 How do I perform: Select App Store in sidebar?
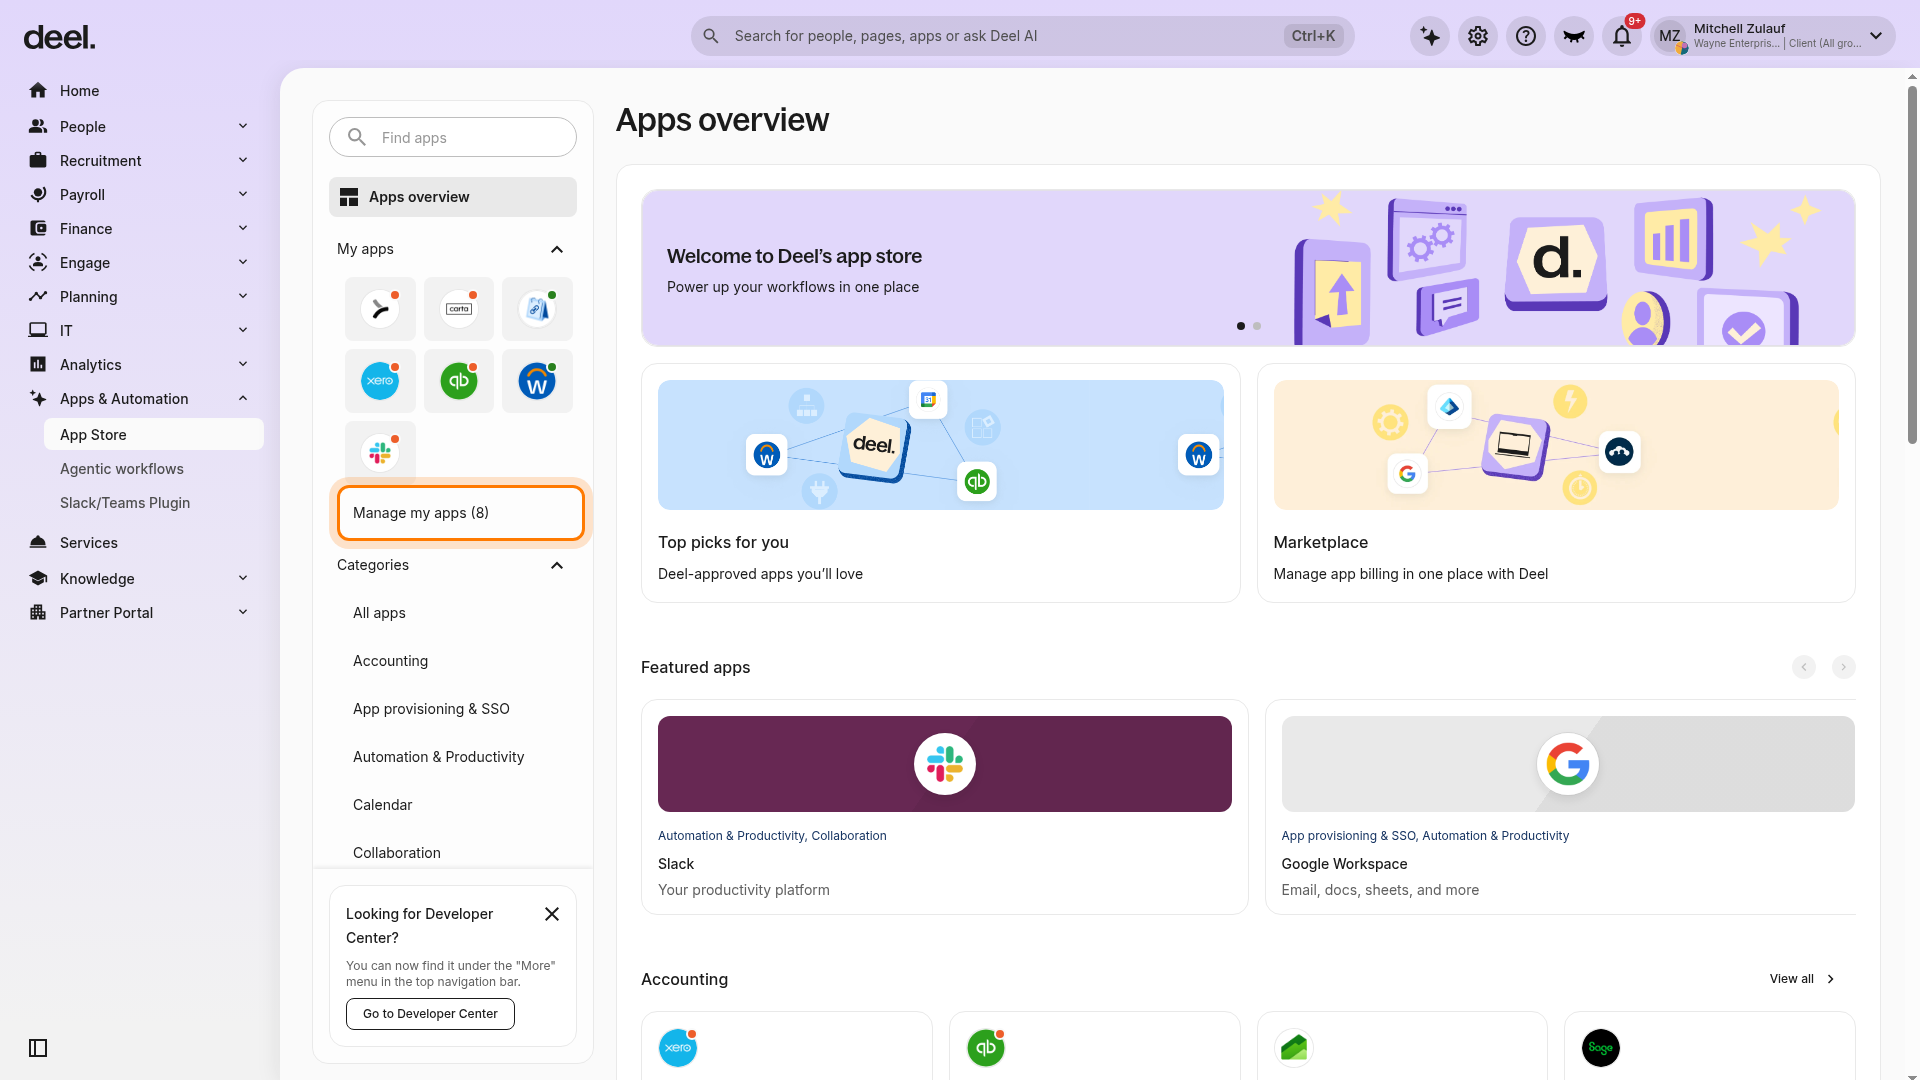(x=154, y=435)
